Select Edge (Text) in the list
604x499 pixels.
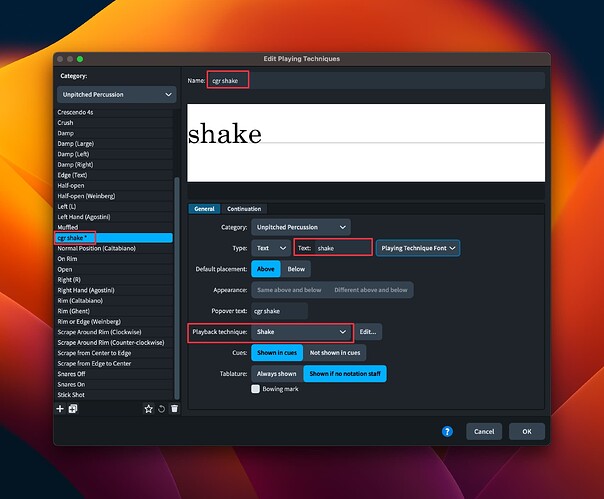click(x=114, y=175)
